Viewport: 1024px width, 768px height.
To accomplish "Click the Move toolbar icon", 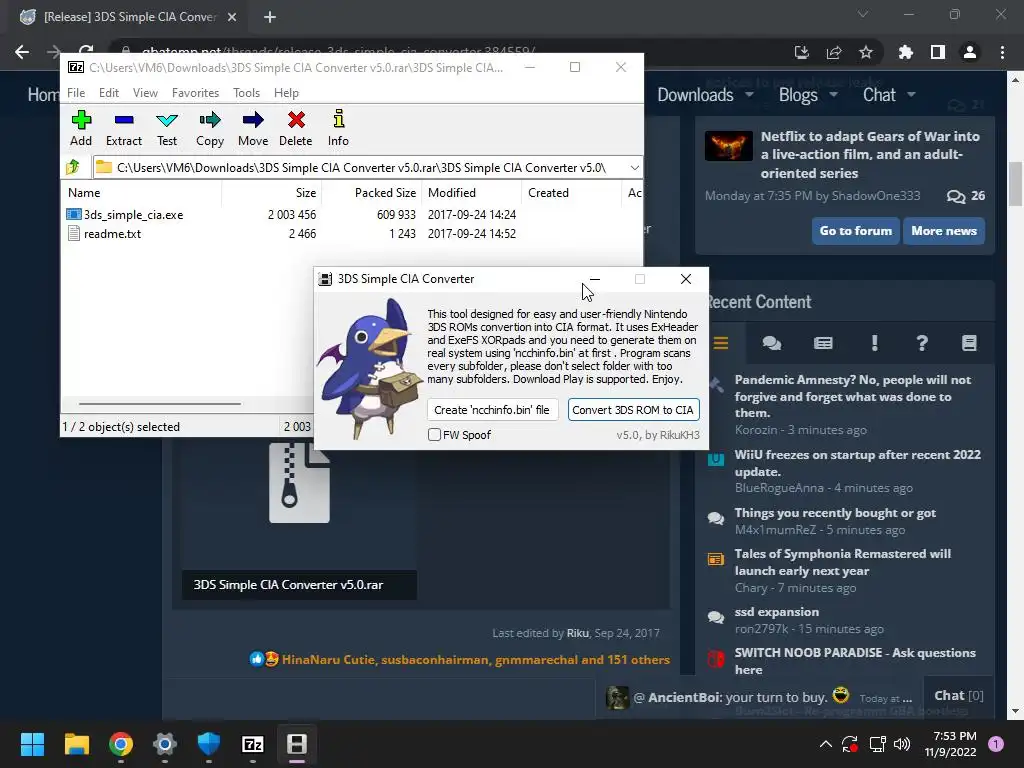I will point(253,120).
